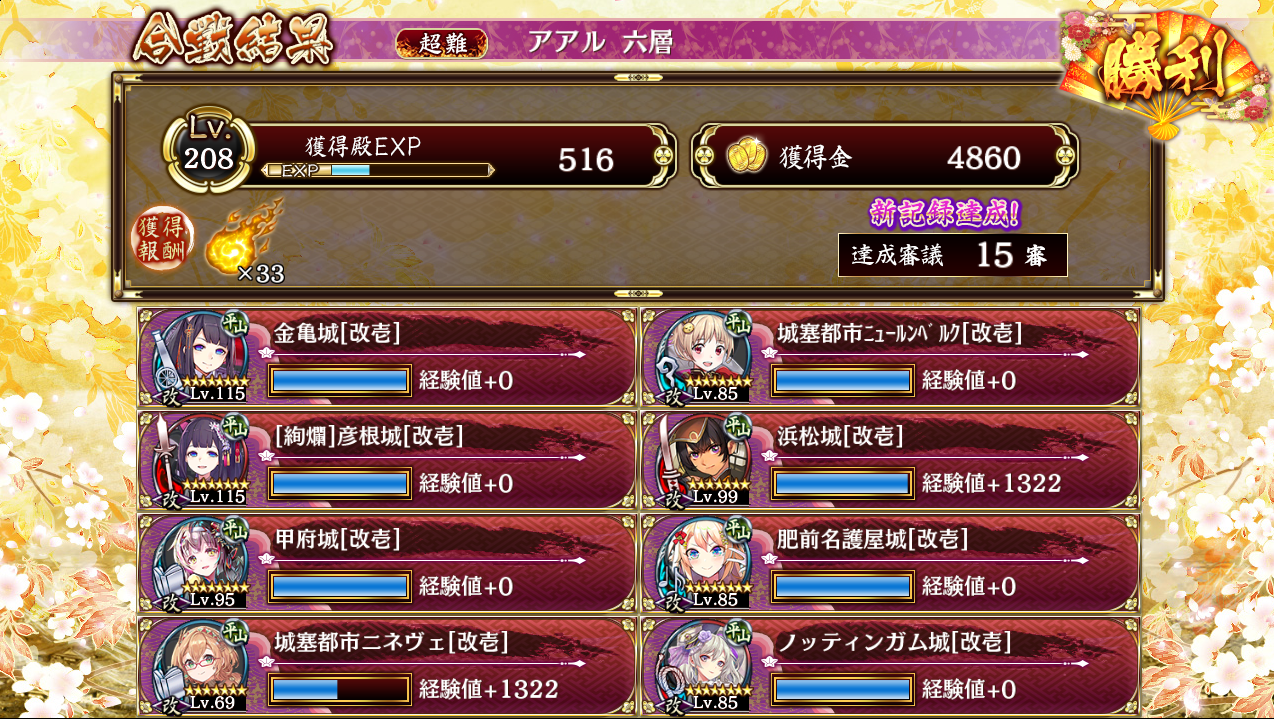Viewport: 1275px width, 719px height.
Task: Select the 金亀城 character portrait
Action: coord(200,357)
